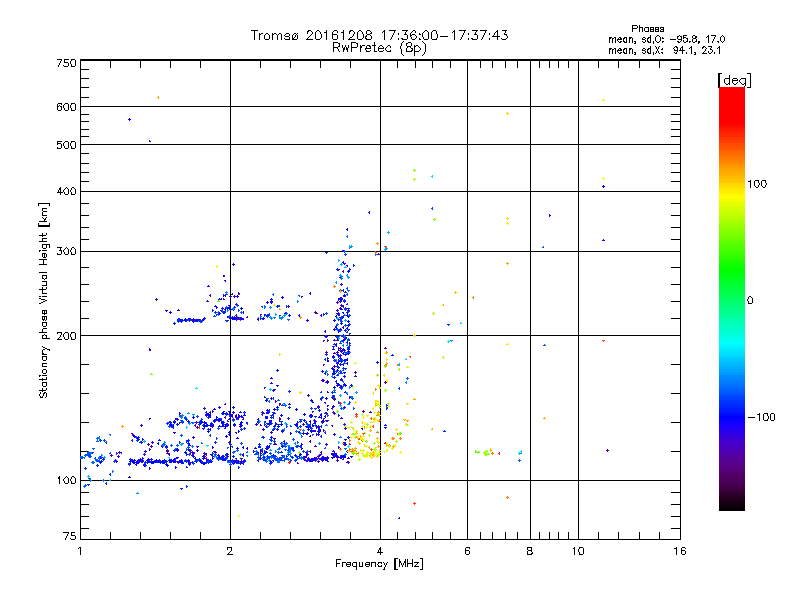Screen dimensions: 800x600
Task: Click the x-axis '6' tick label
Action: pyautogui.click(x=467, y=551)
